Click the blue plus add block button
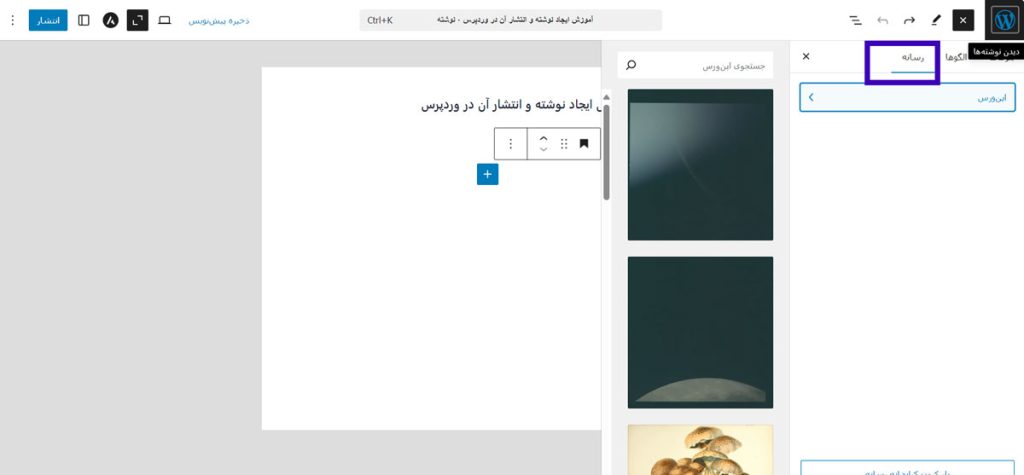Image resolution: width=1024 pixels, height=475 pixels. point(487,174)
